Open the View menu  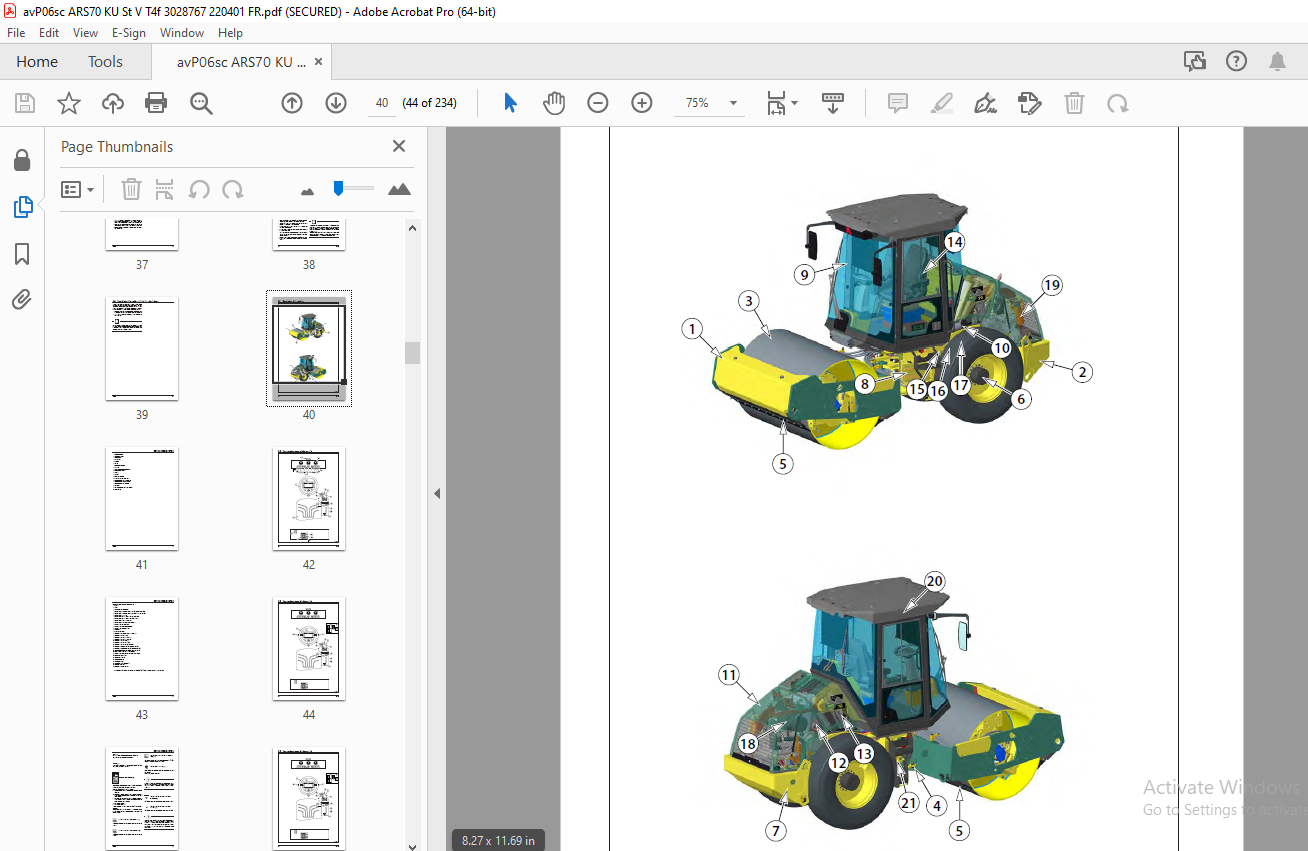click(x=86, y=33)
